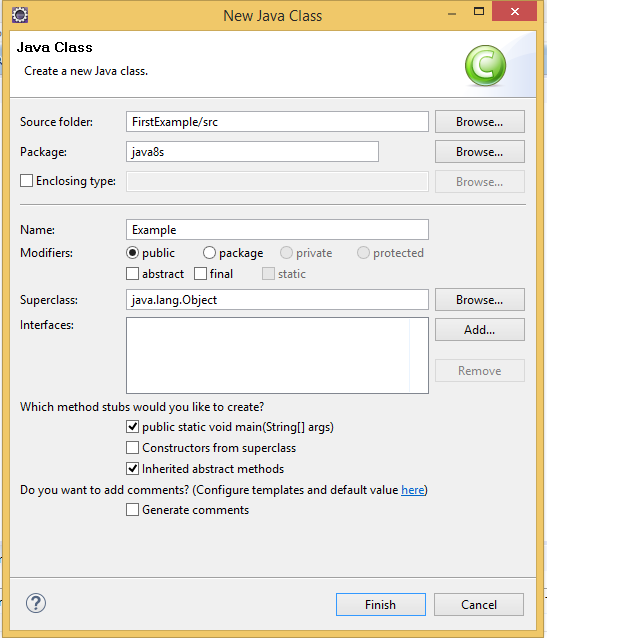Uncheck the public static void main stub
This screenshot has width=624, height=638.
pos(132,427)
